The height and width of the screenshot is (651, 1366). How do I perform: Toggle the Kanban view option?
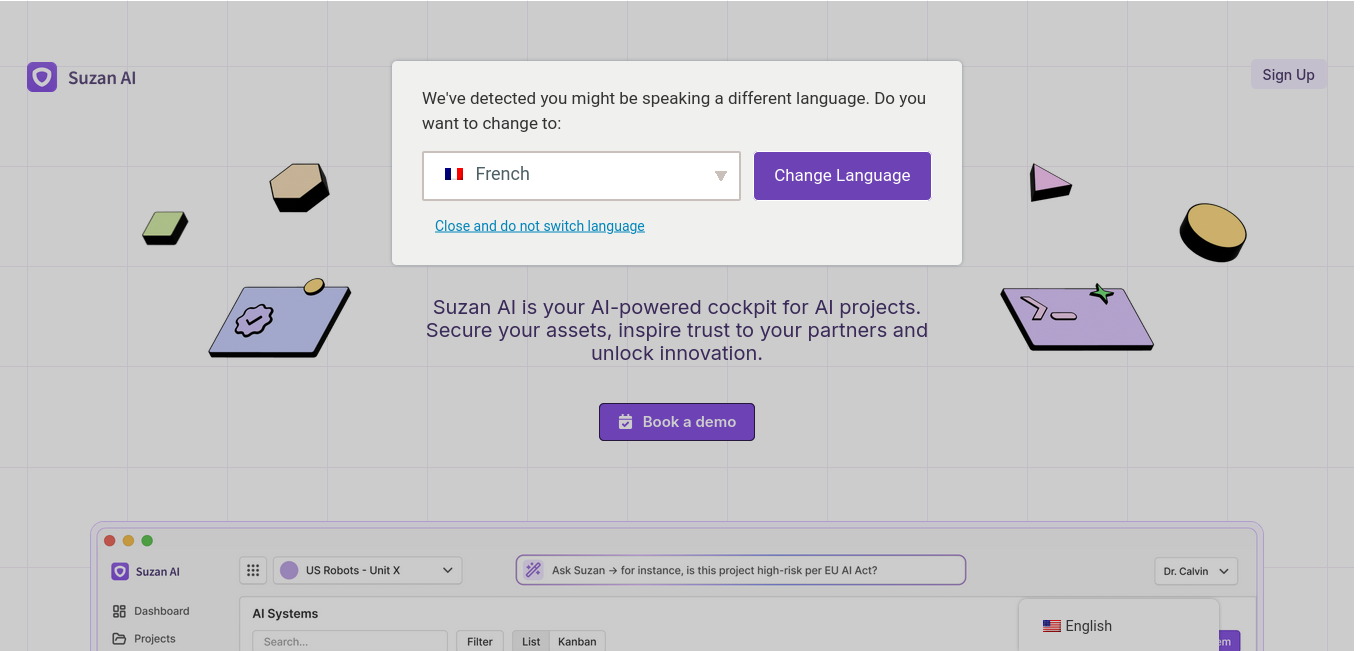click(577, 642)
